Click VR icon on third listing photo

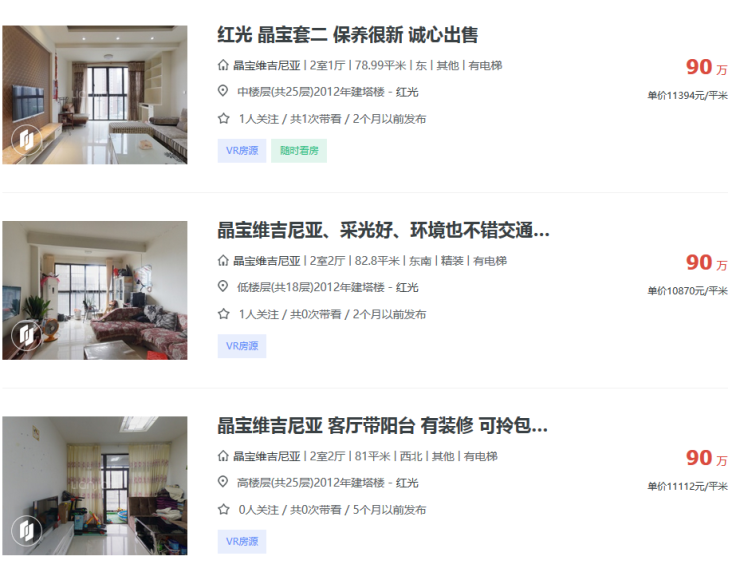point(26,531)
